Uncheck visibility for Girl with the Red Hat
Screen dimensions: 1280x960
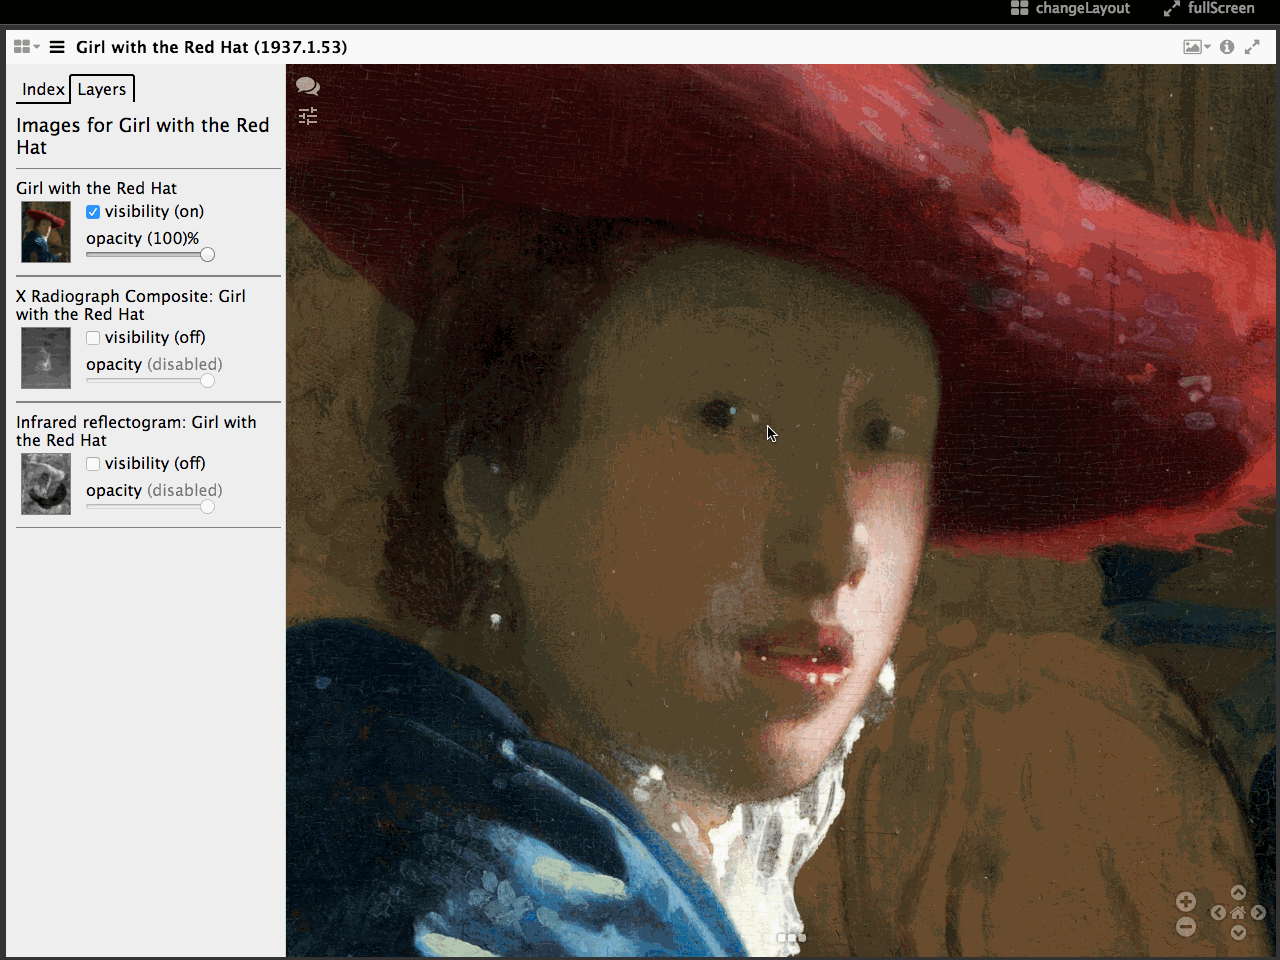[93, 212]
